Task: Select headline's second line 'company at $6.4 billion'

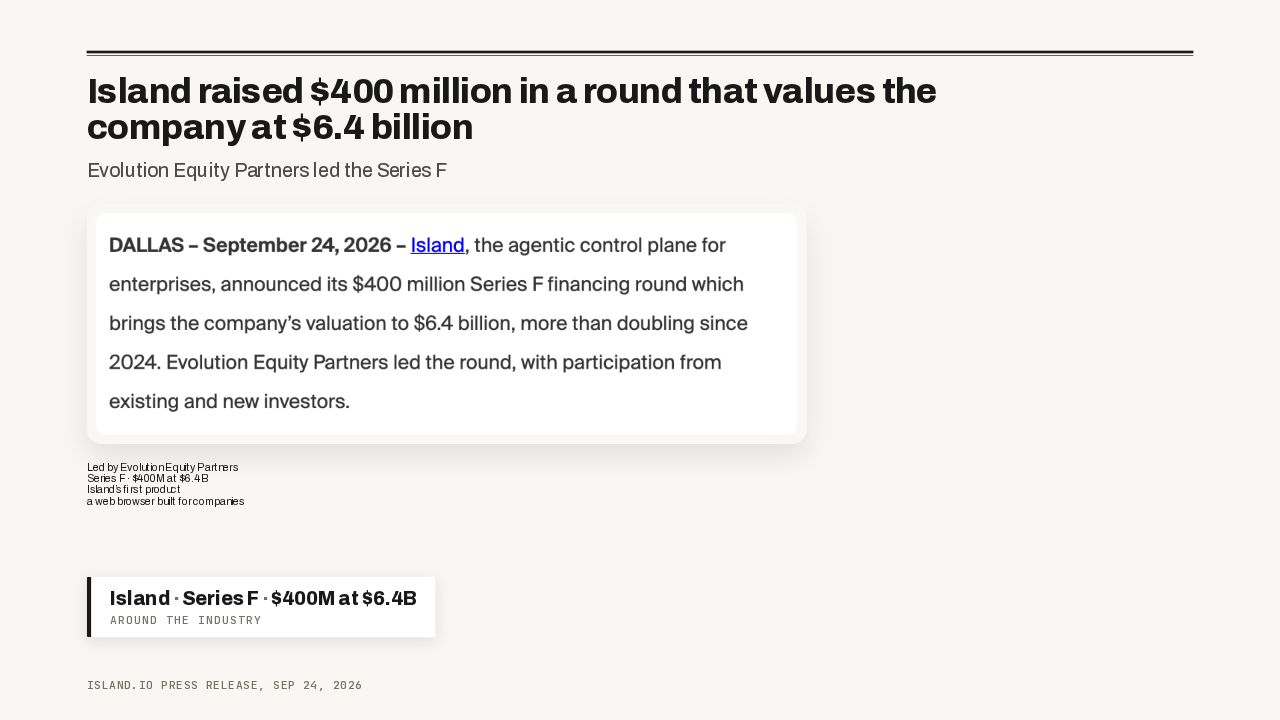Action: click(x=280, y=128)
